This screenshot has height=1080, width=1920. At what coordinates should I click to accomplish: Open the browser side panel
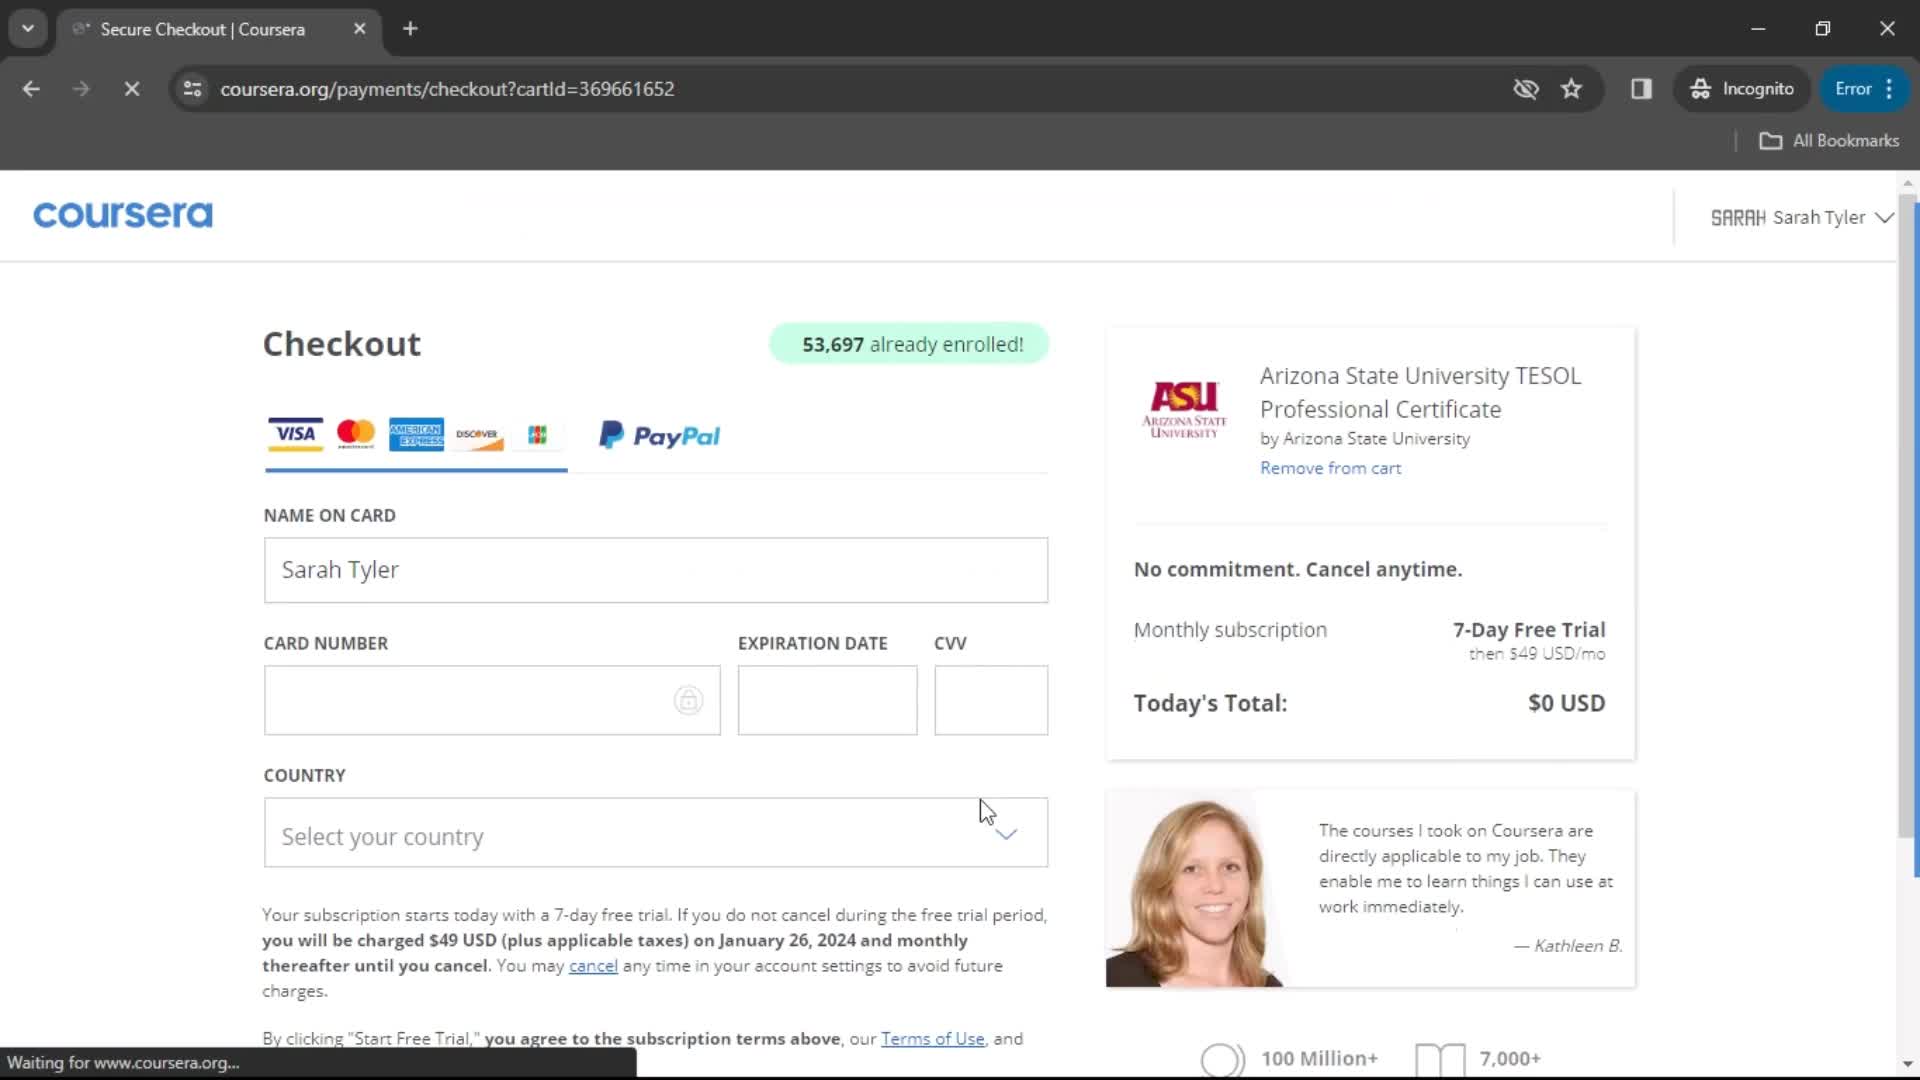tap(1641, 89)
